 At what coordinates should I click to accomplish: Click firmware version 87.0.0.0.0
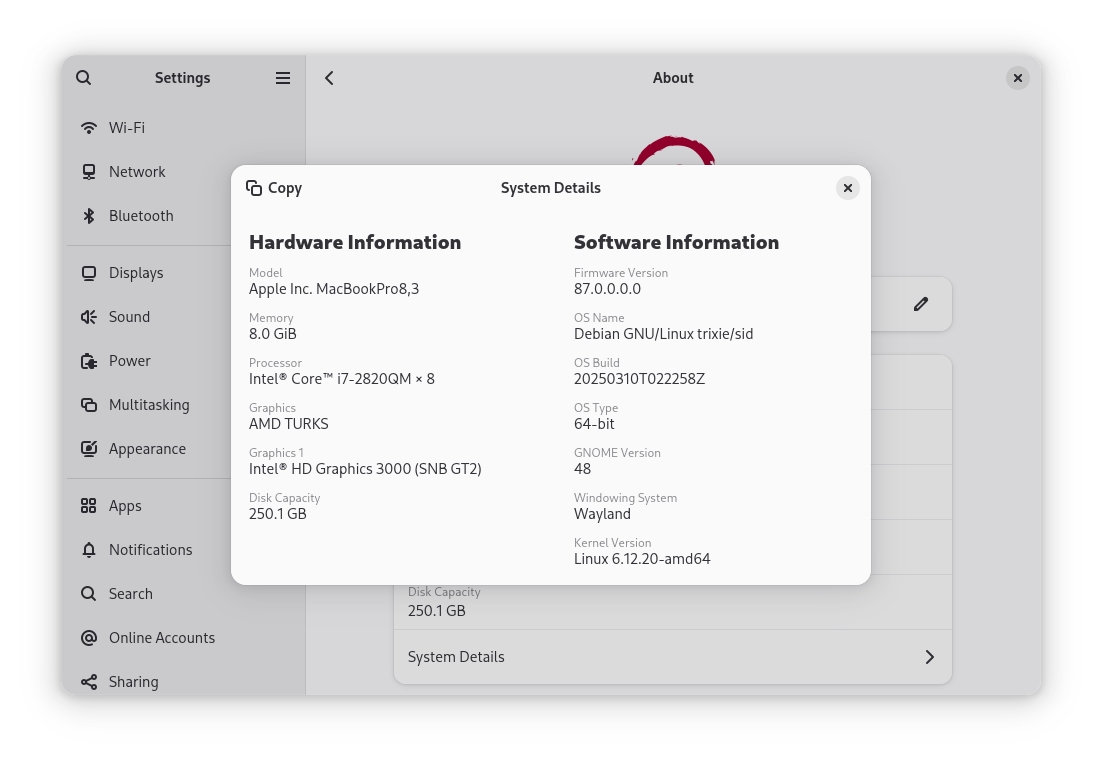coord(607,289)
